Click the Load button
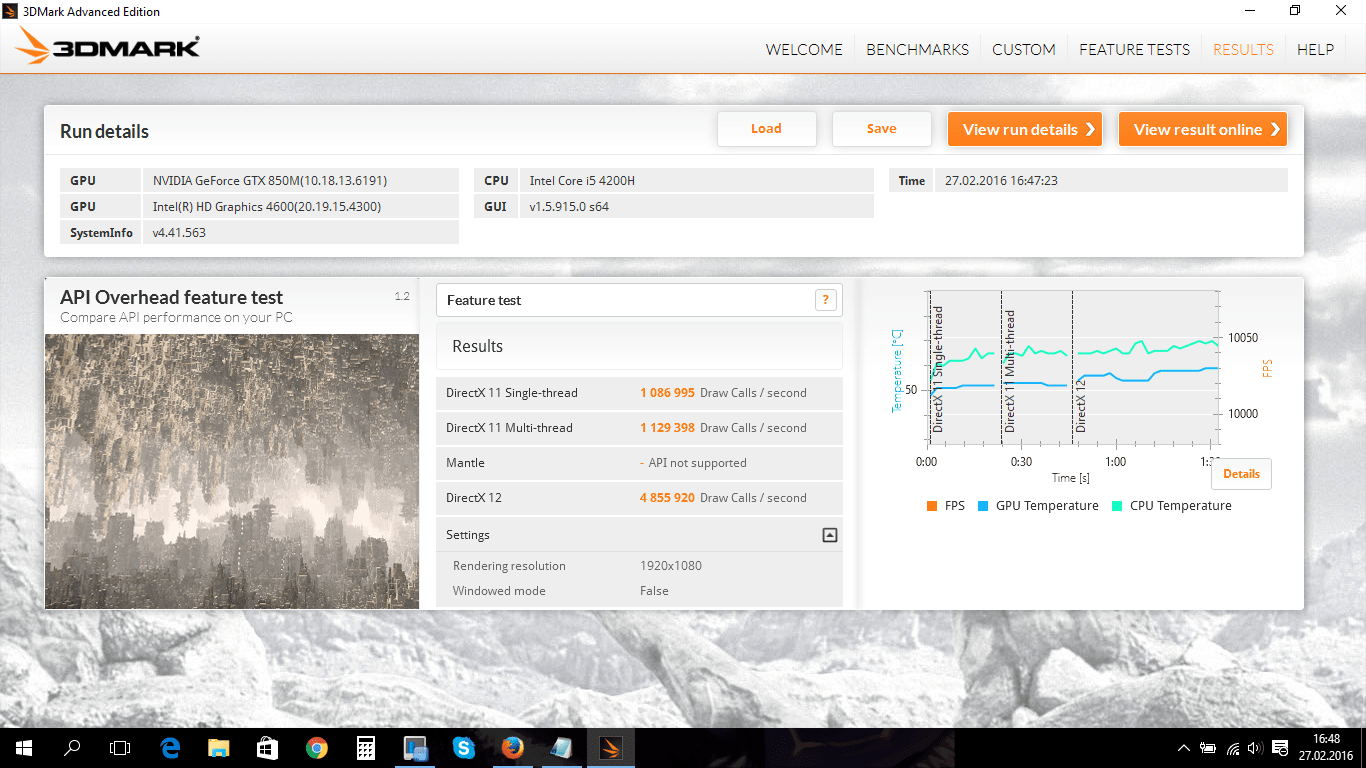Viewport: 1366px width, 768px height. [767, 129]
